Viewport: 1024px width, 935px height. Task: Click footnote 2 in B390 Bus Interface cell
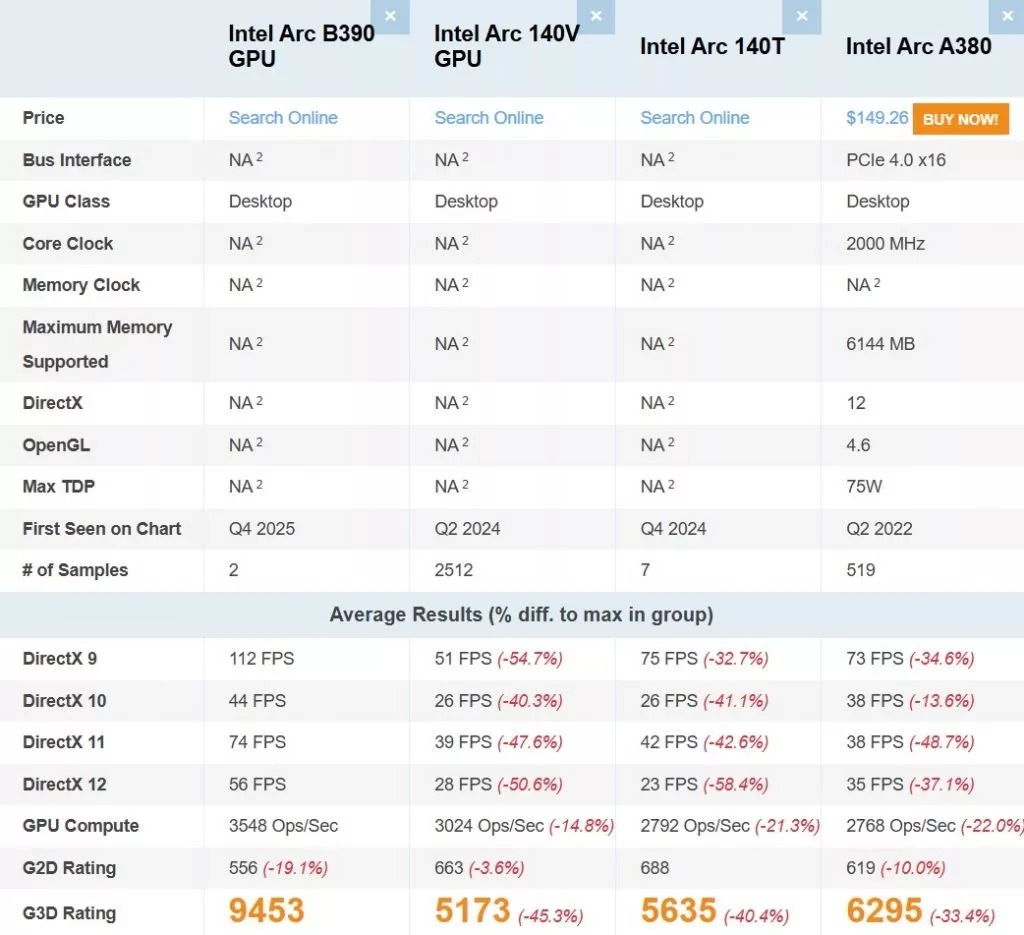click(x=260, y=157)
